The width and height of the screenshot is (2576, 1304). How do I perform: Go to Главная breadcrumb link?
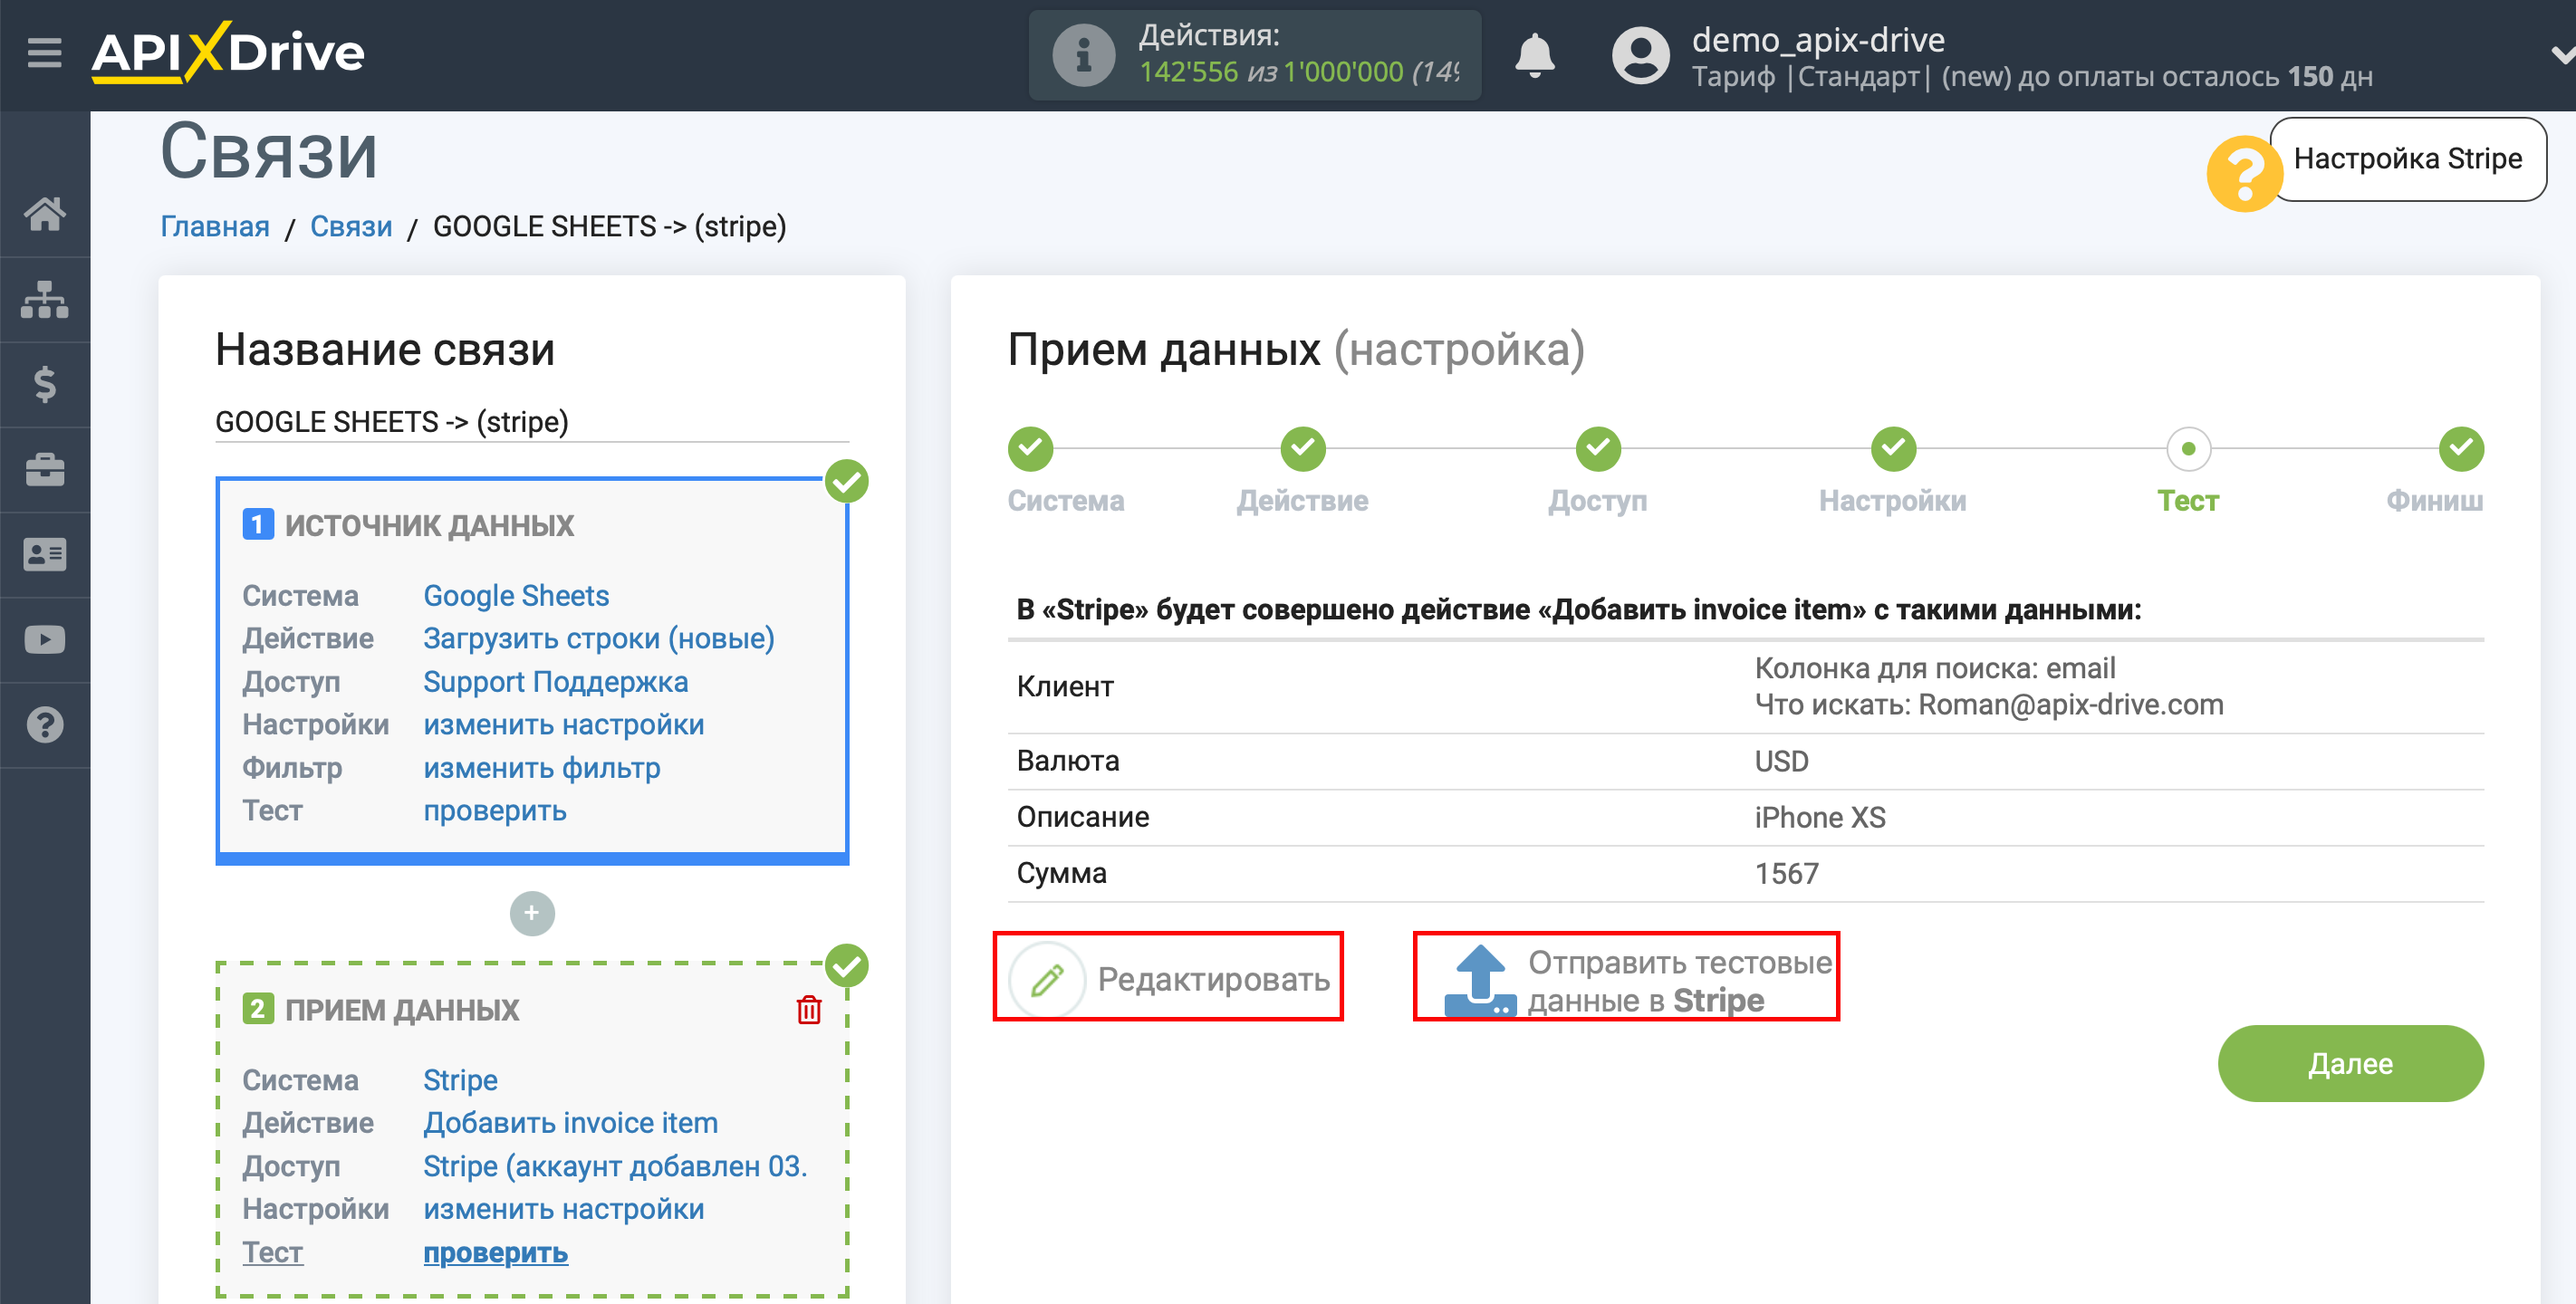215,227
